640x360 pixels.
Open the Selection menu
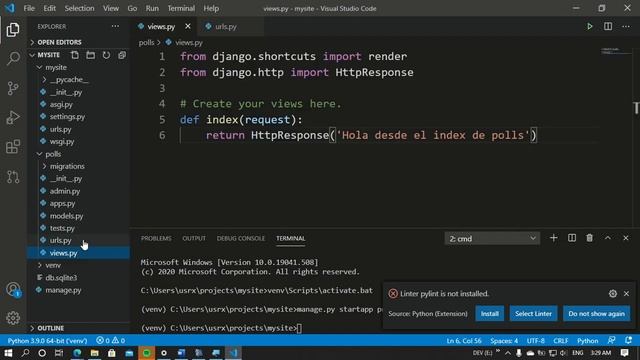coord(79,8)
